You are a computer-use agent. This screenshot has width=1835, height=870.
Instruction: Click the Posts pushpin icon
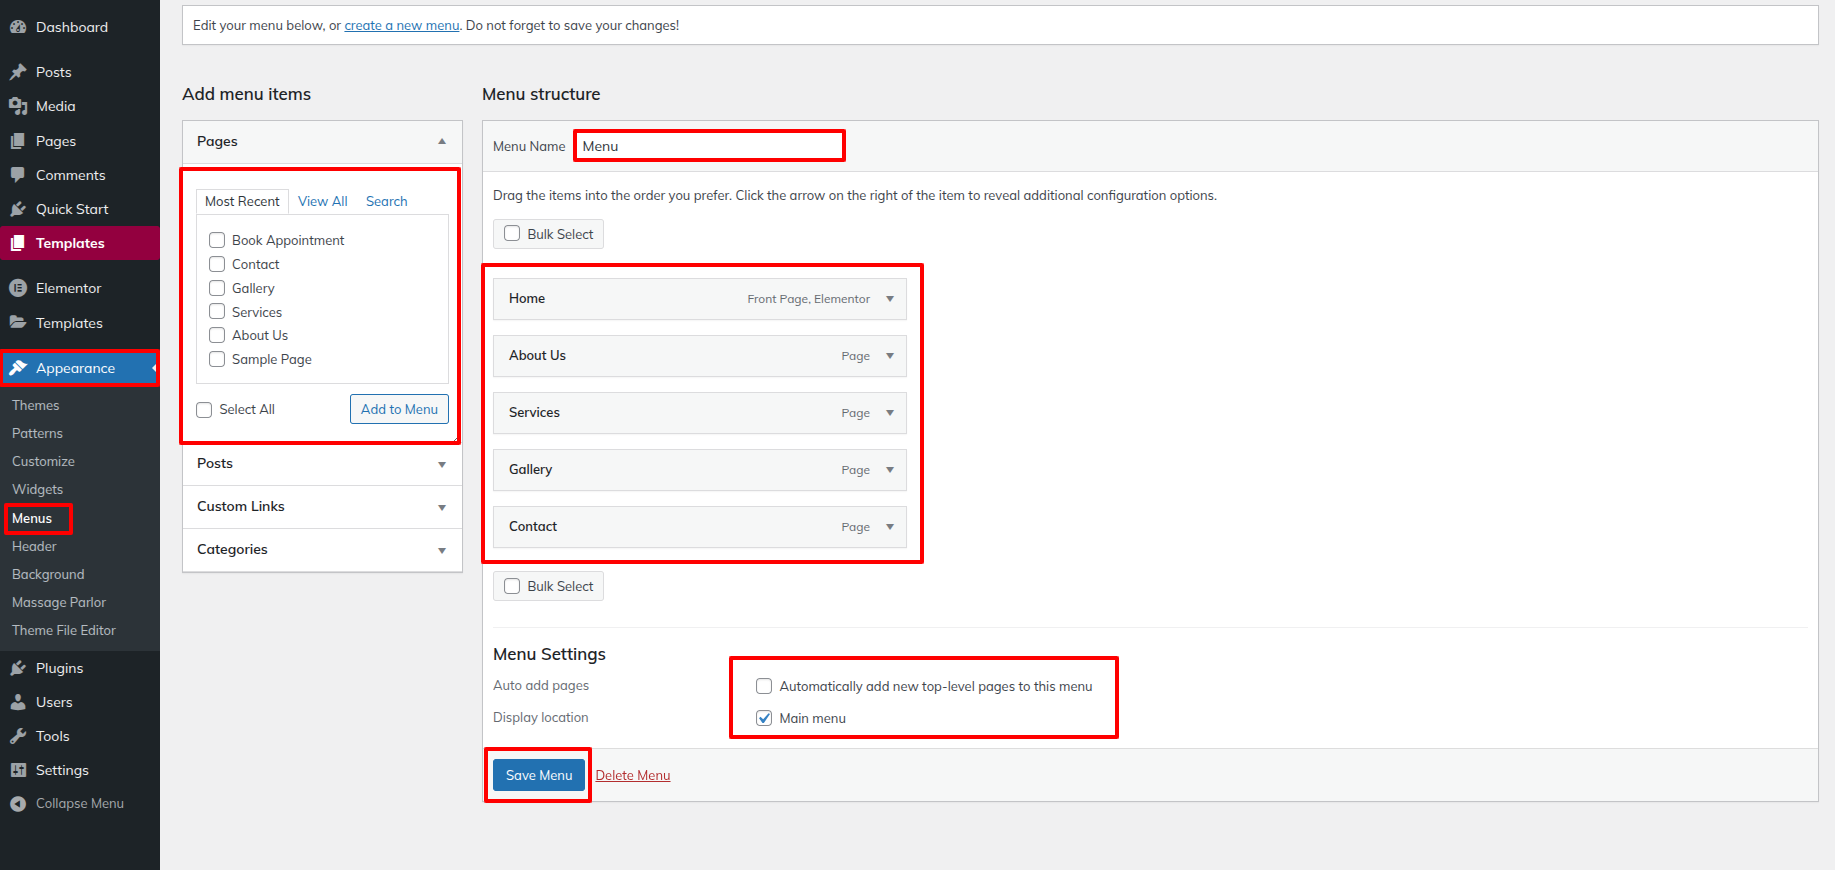tap(18, 72)
